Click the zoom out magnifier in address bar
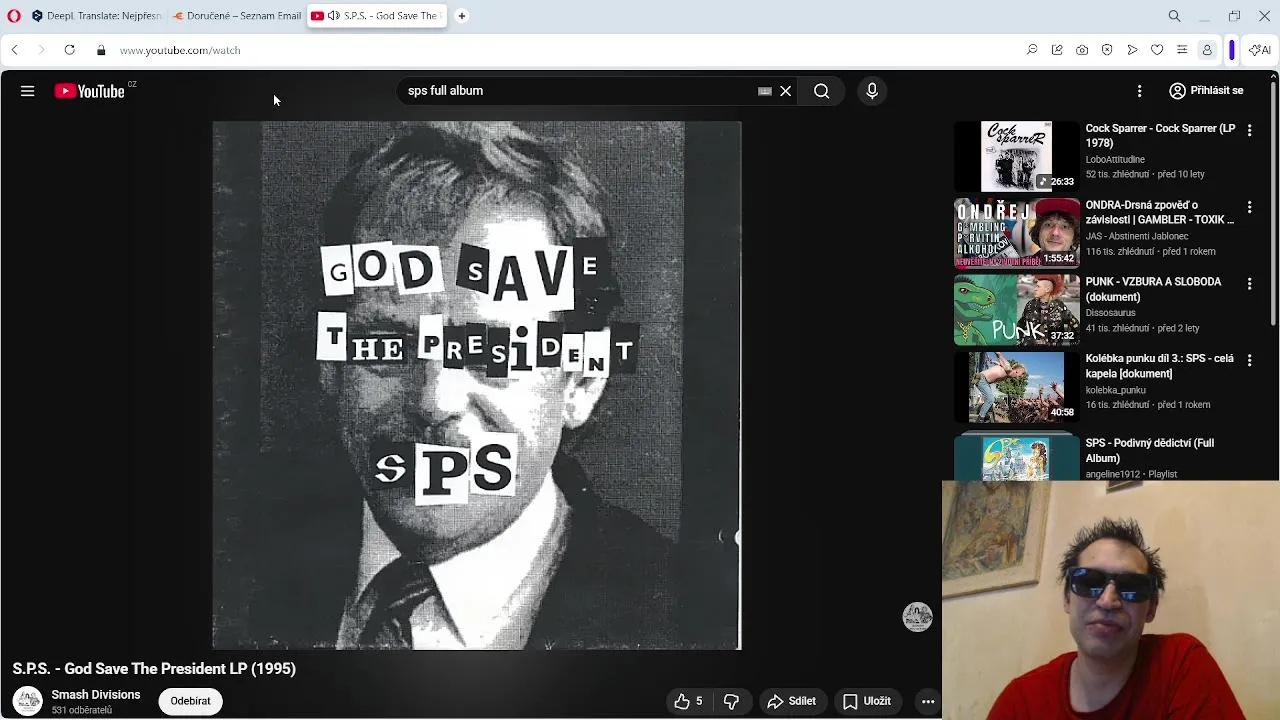 [x=1032, y=50]
